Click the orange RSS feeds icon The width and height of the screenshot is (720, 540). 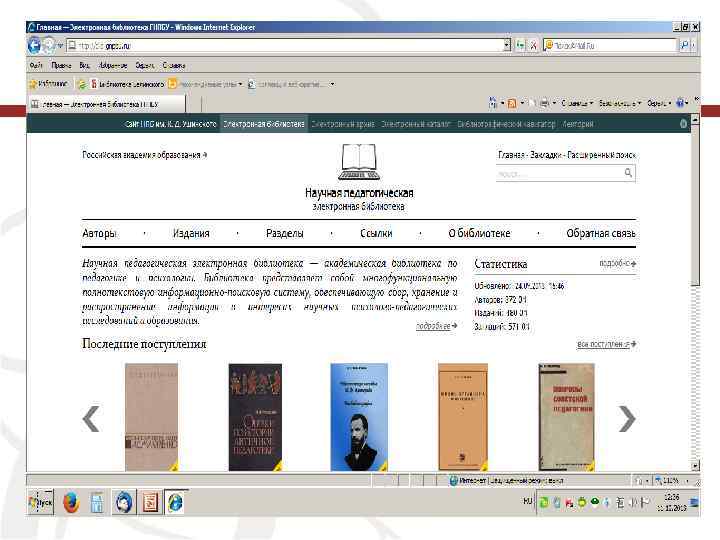512,103
